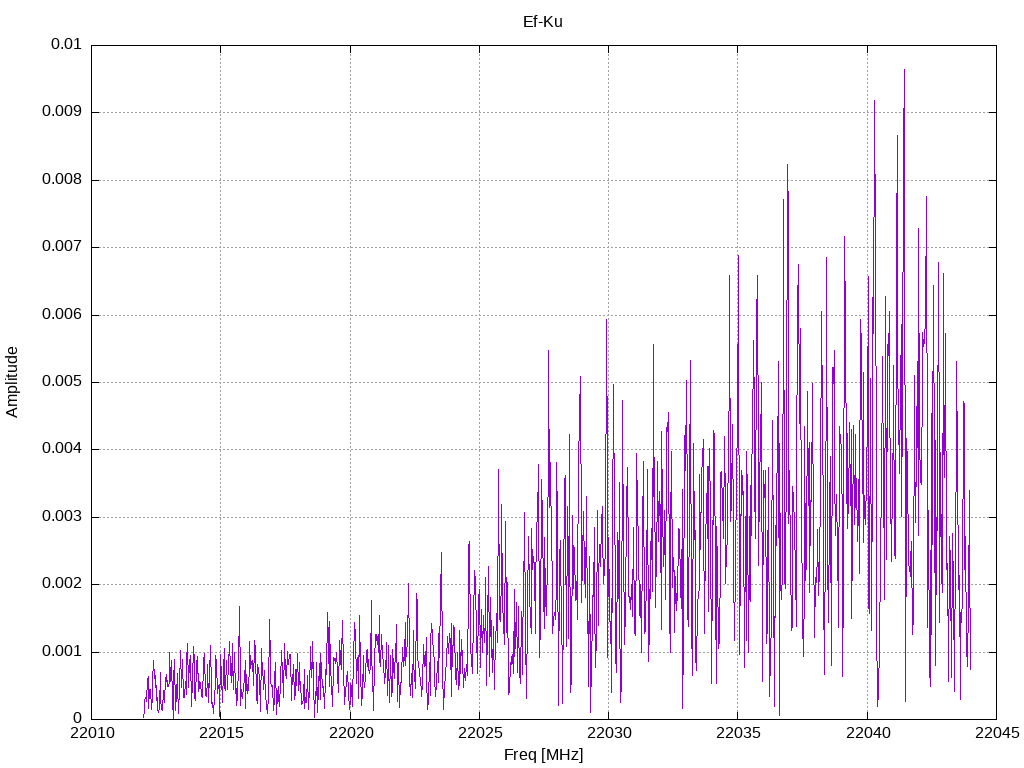Click the Amplitude y-axis label
Viewport: 1024px width, 768px height.
(x=12, y=382)
